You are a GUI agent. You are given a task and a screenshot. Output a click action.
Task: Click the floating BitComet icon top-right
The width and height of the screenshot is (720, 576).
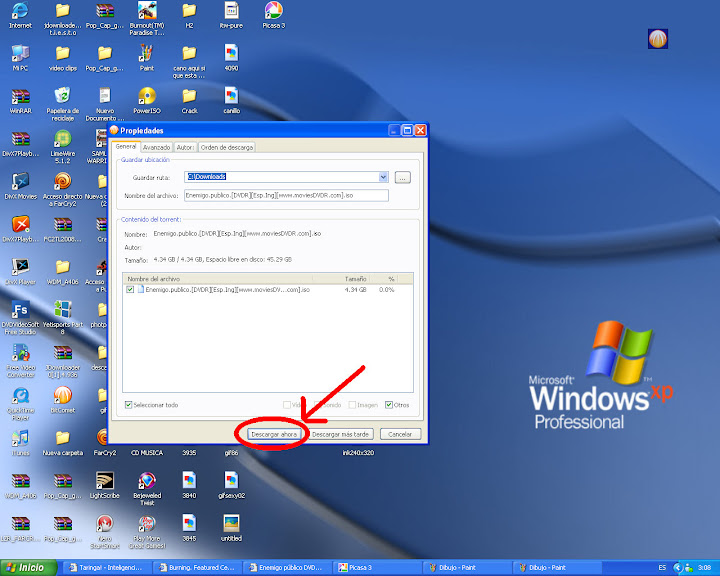pos(658,39)
